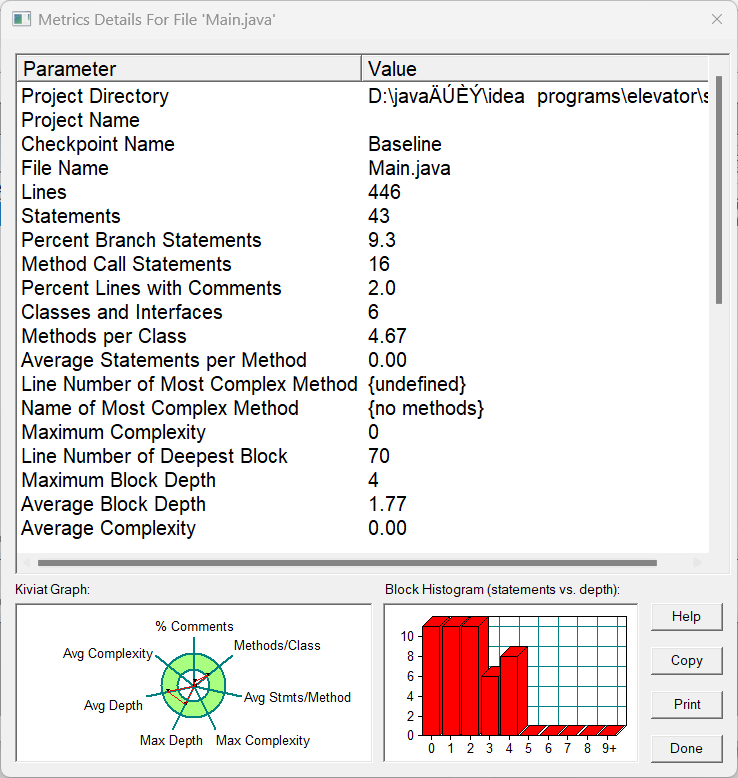Select the Maximum Complexity row
738x778 pixels.
(363, 432)
